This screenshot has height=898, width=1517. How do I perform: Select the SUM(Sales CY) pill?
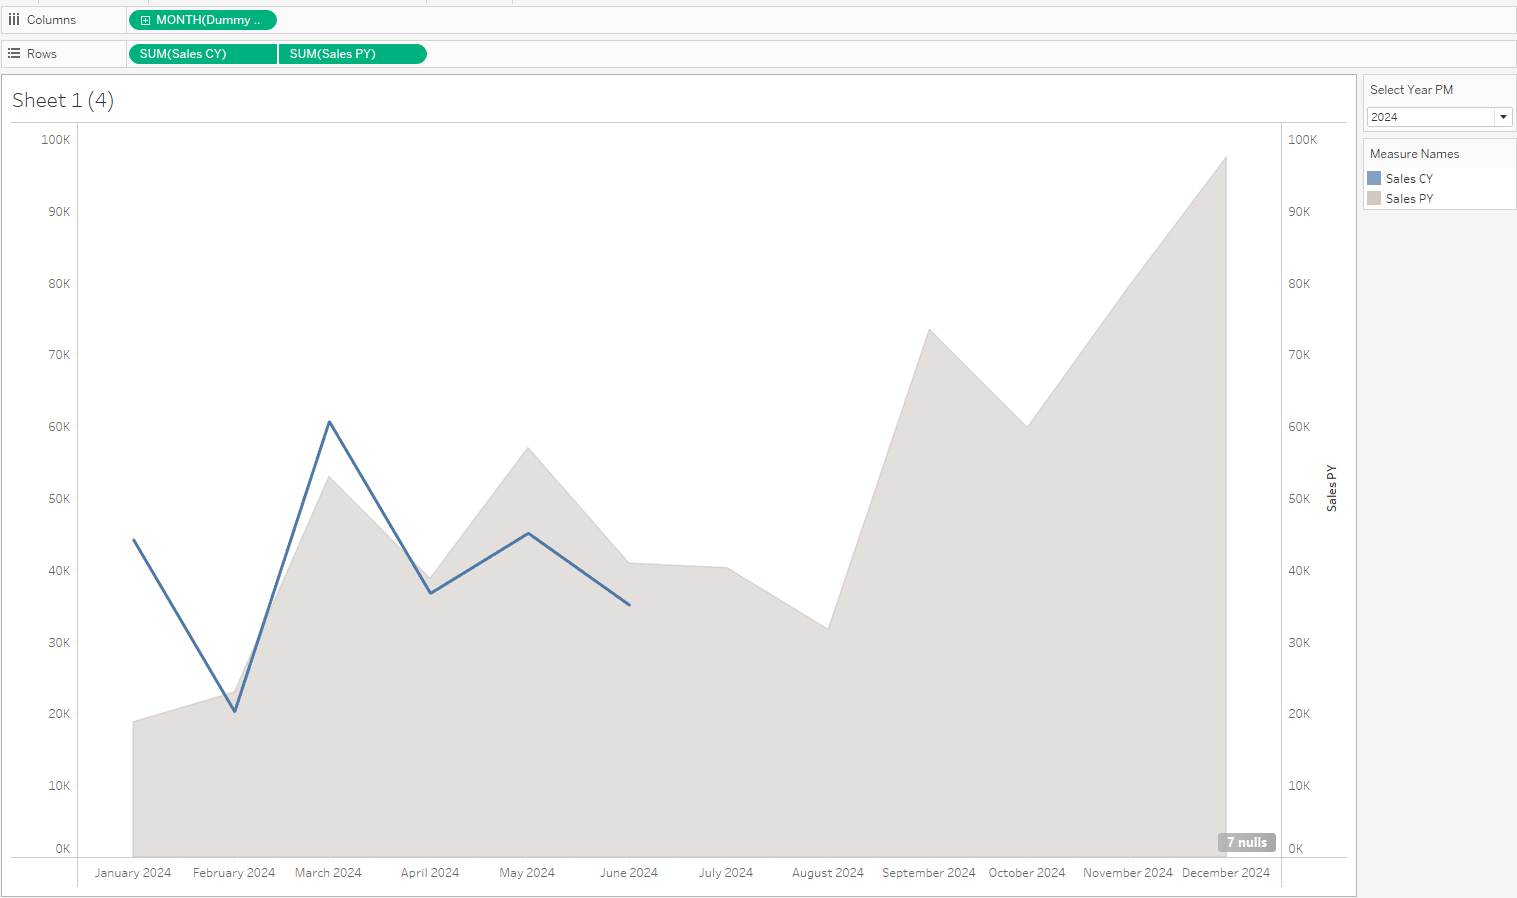203,54
